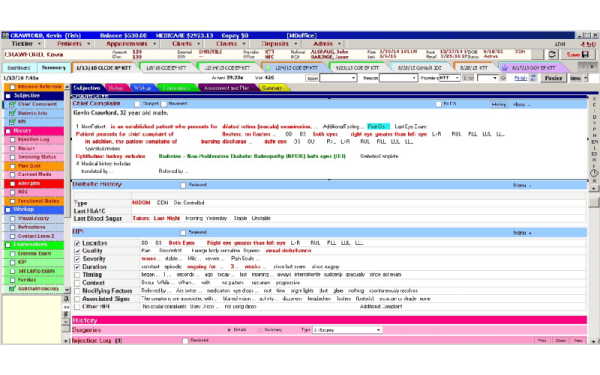Screen dimensions: 600x375
Task: Open the surgeries Type dropdown
Action: [347, 330]
